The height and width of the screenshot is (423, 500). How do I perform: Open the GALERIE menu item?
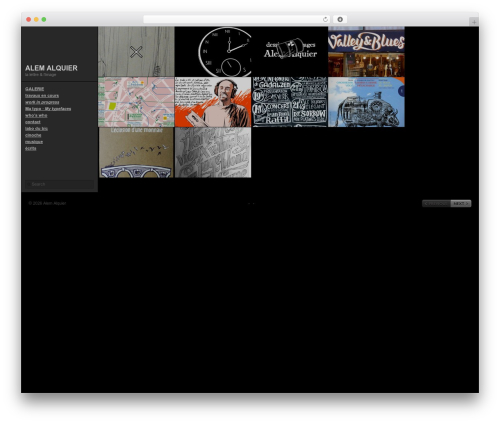tap(35, 89)
